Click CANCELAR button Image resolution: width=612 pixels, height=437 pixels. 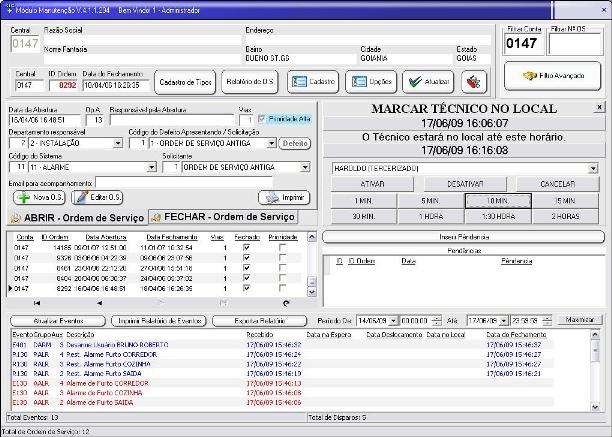pos(557,184)
